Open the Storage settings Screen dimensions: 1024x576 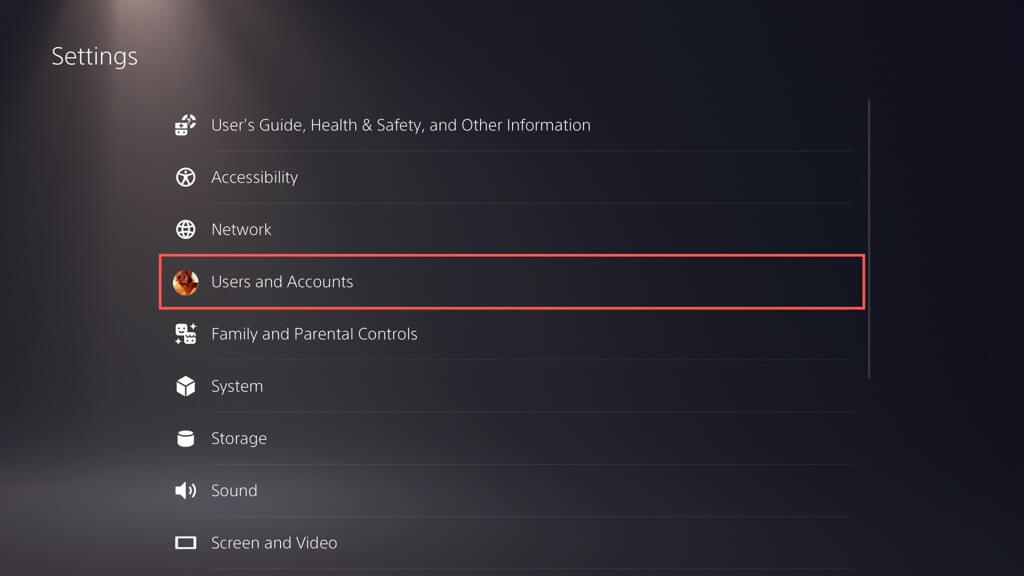239,438
